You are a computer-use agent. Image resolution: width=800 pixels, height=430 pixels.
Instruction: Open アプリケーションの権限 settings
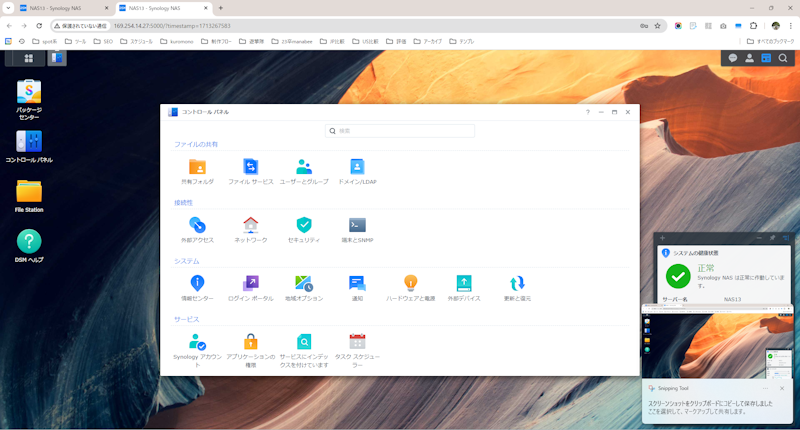[251, 350]
